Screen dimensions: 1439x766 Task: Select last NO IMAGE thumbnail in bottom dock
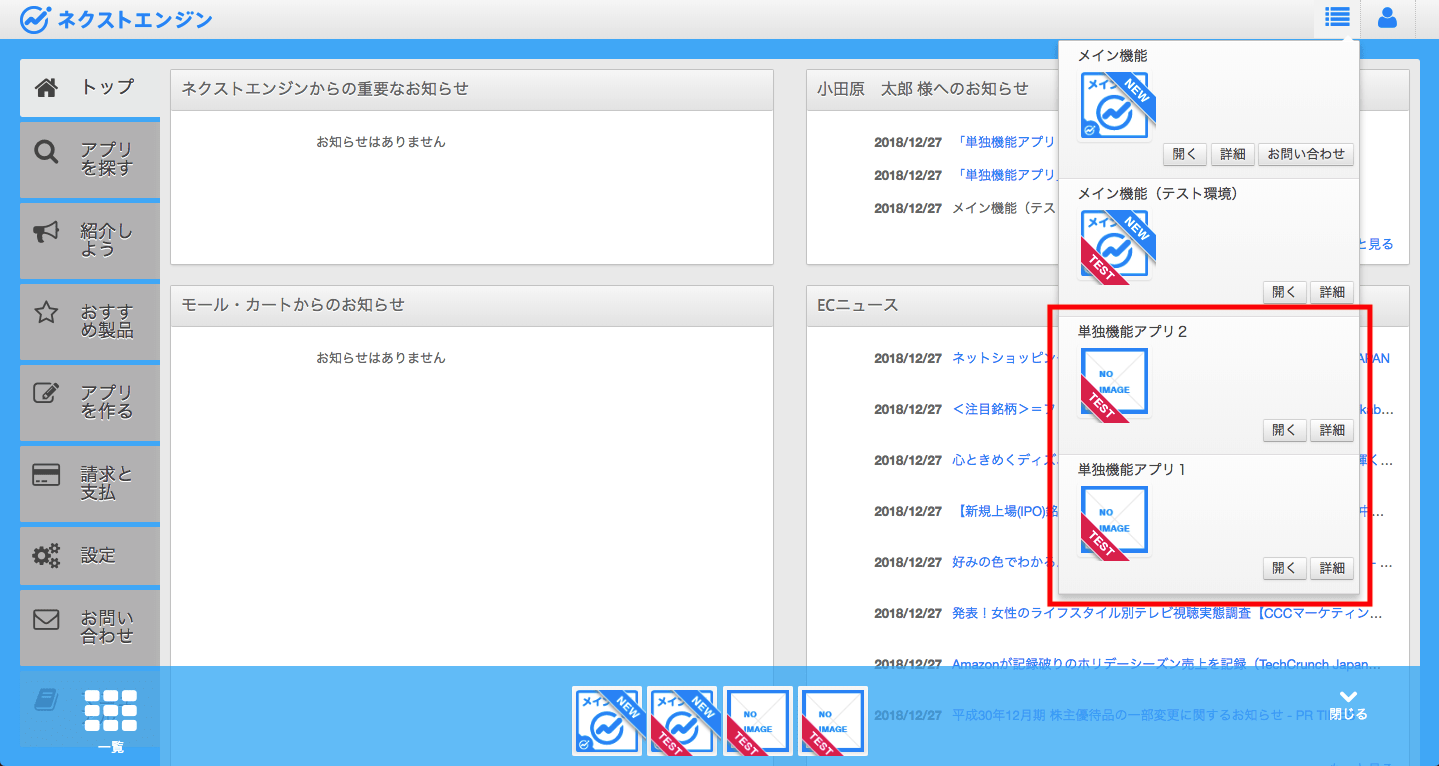(x=833, y=721)
